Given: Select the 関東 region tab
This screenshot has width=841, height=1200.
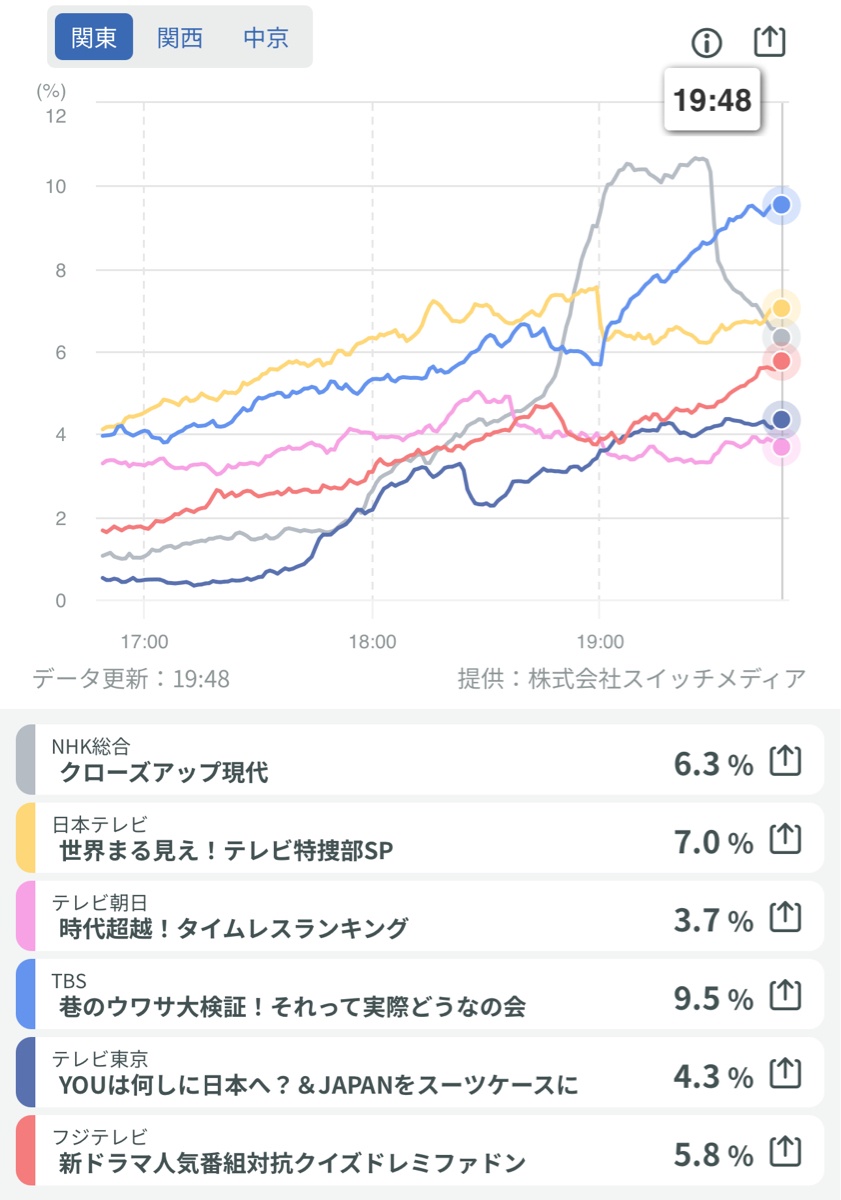Looking at the screenshot, I should pos(94,37).
